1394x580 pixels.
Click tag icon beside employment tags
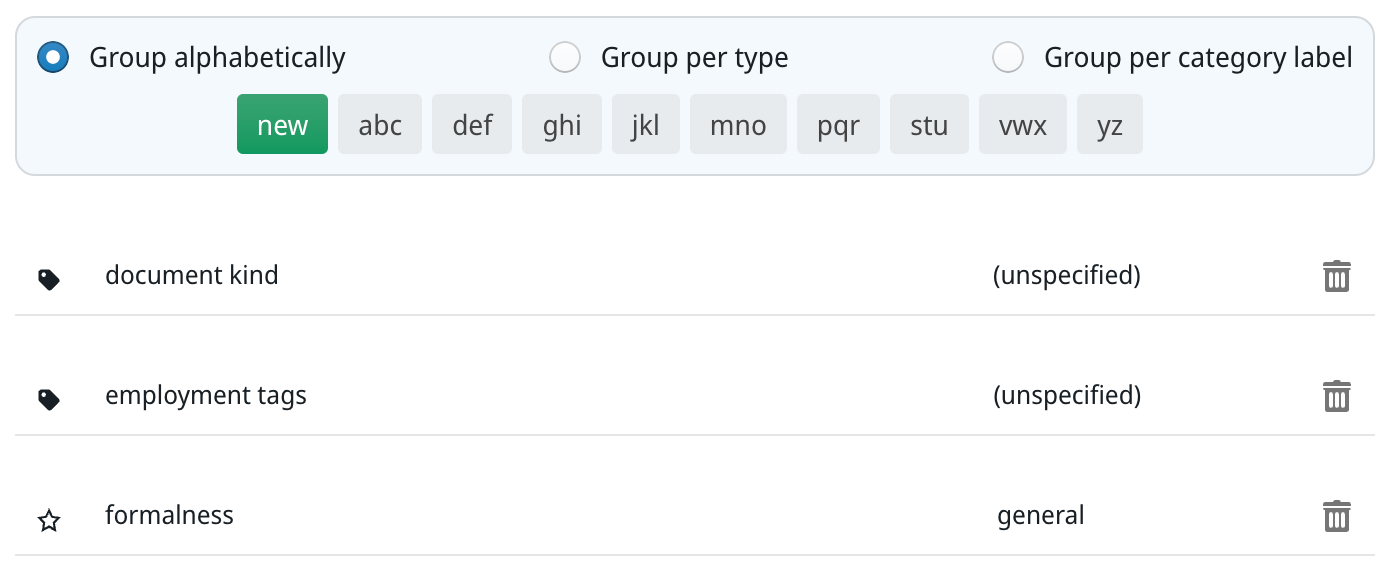point(49,399)
